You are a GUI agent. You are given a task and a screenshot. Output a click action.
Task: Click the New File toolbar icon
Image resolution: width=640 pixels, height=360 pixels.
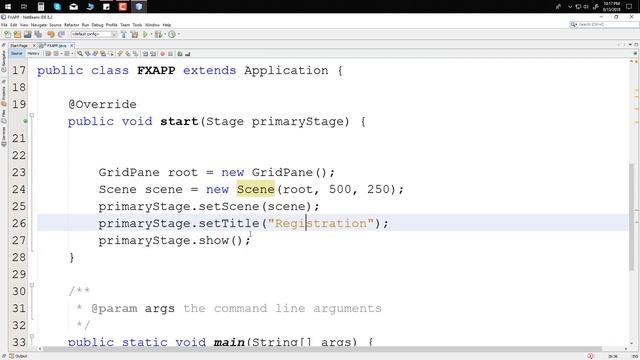[x=7, y=35]
